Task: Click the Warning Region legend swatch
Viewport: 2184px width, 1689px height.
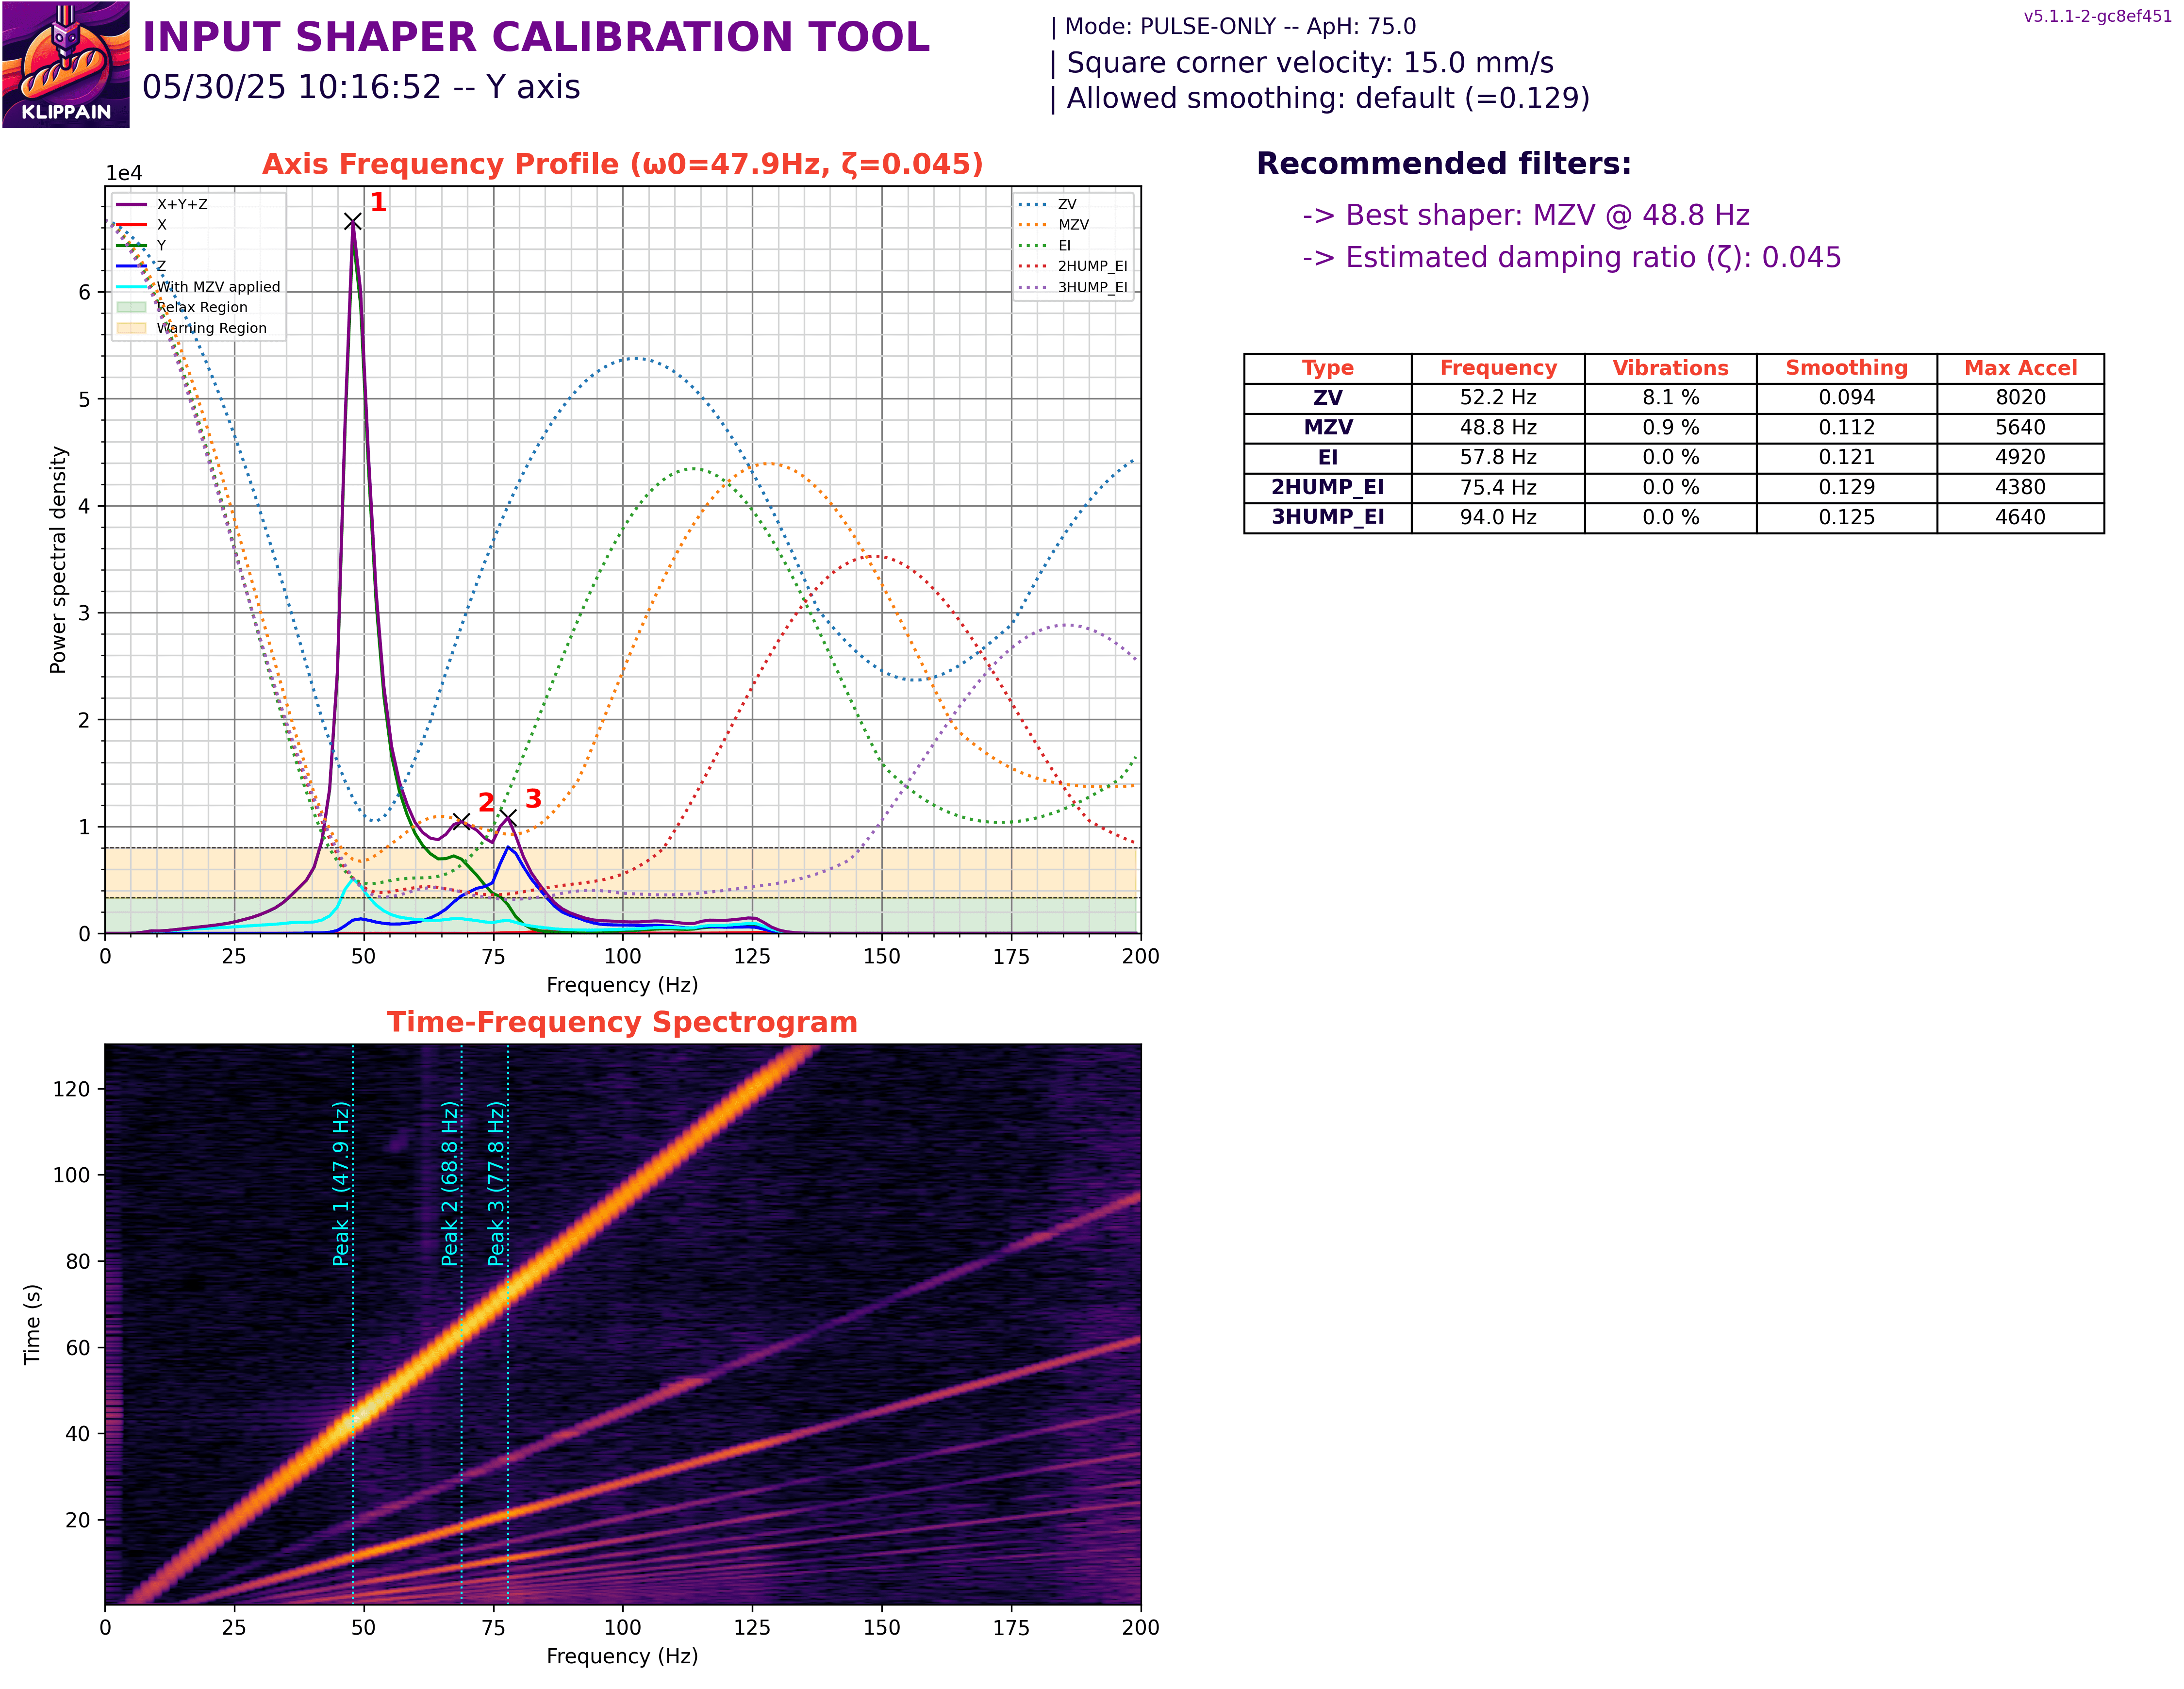Action: (x=131, y=328)
